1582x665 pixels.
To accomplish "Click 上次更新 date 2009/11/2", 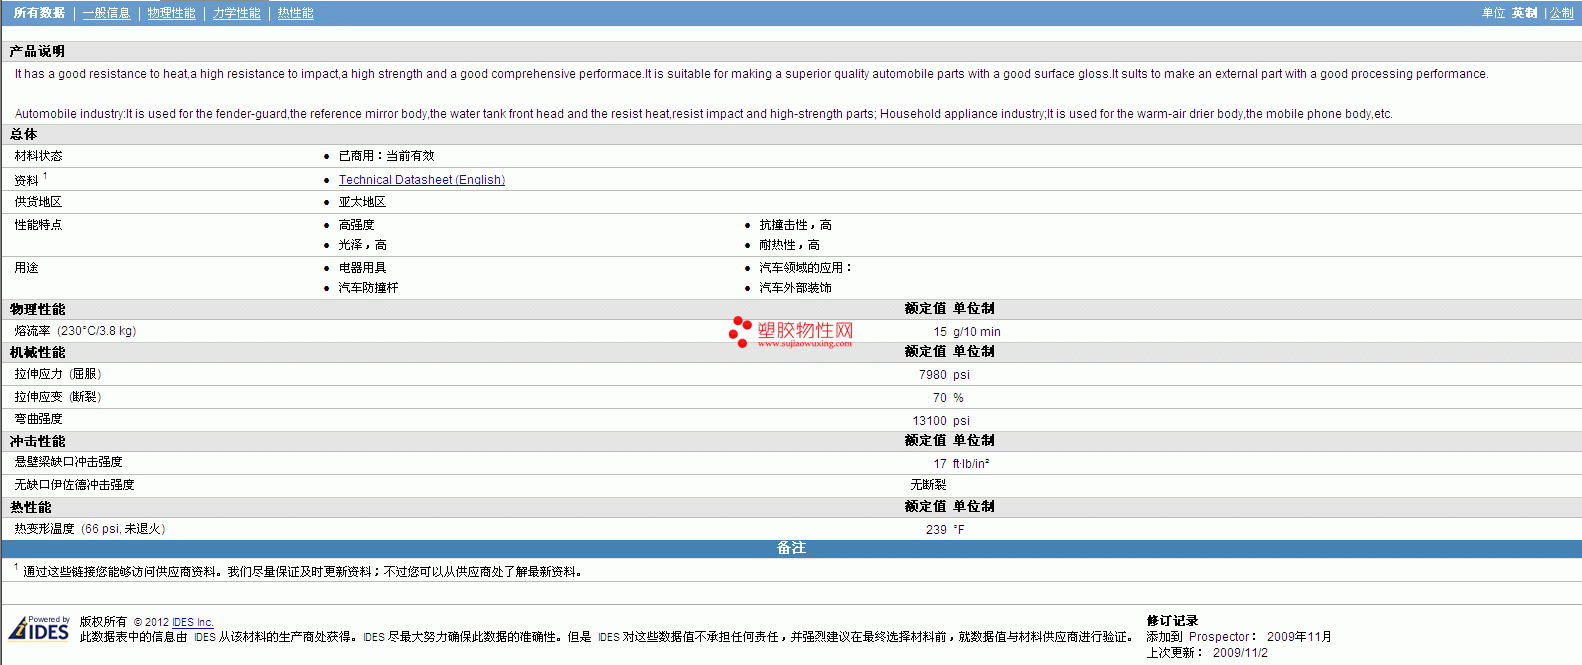I will (x=1240, y=653).
